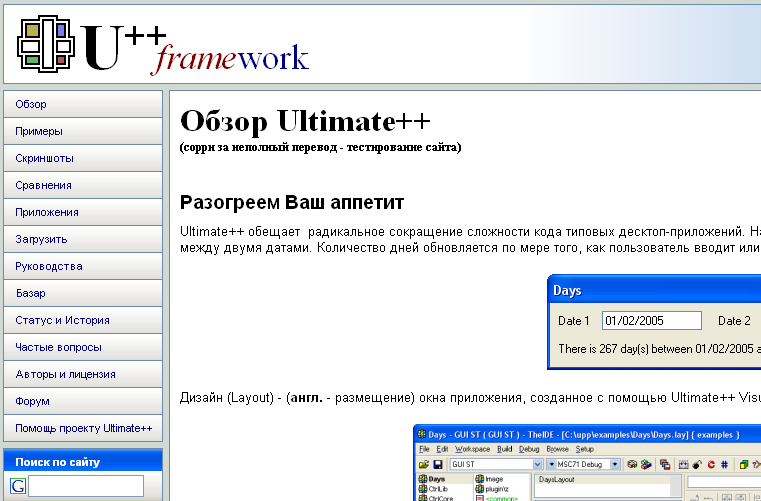Click the TheIDE window title bar icon

pos(420,434)
